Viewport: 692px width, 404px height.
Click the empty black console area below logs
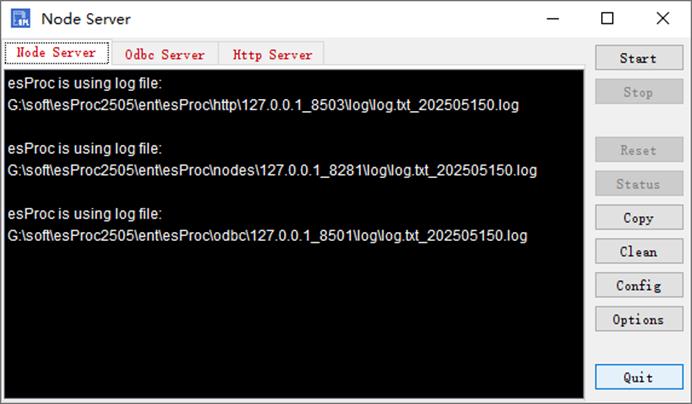coord(294,322)
